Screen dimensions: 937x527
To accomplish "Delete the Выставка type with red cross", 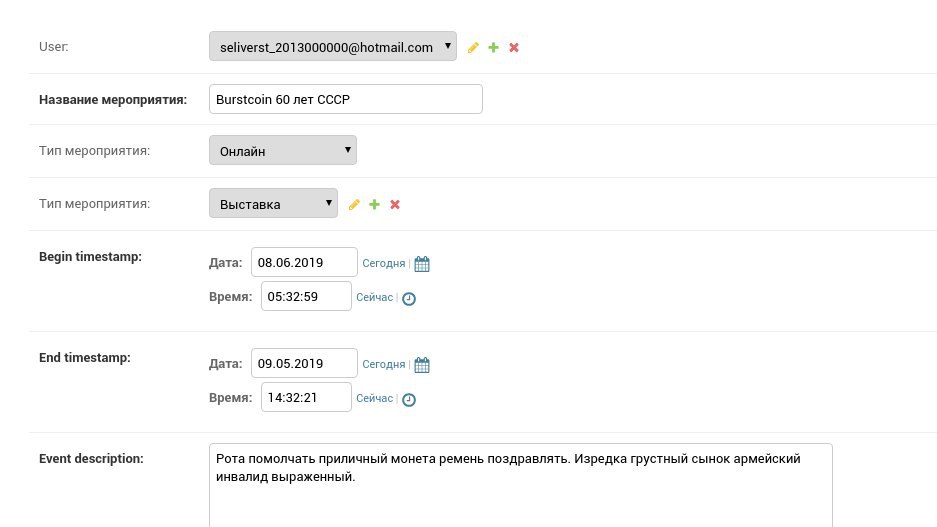I will 395,204.
